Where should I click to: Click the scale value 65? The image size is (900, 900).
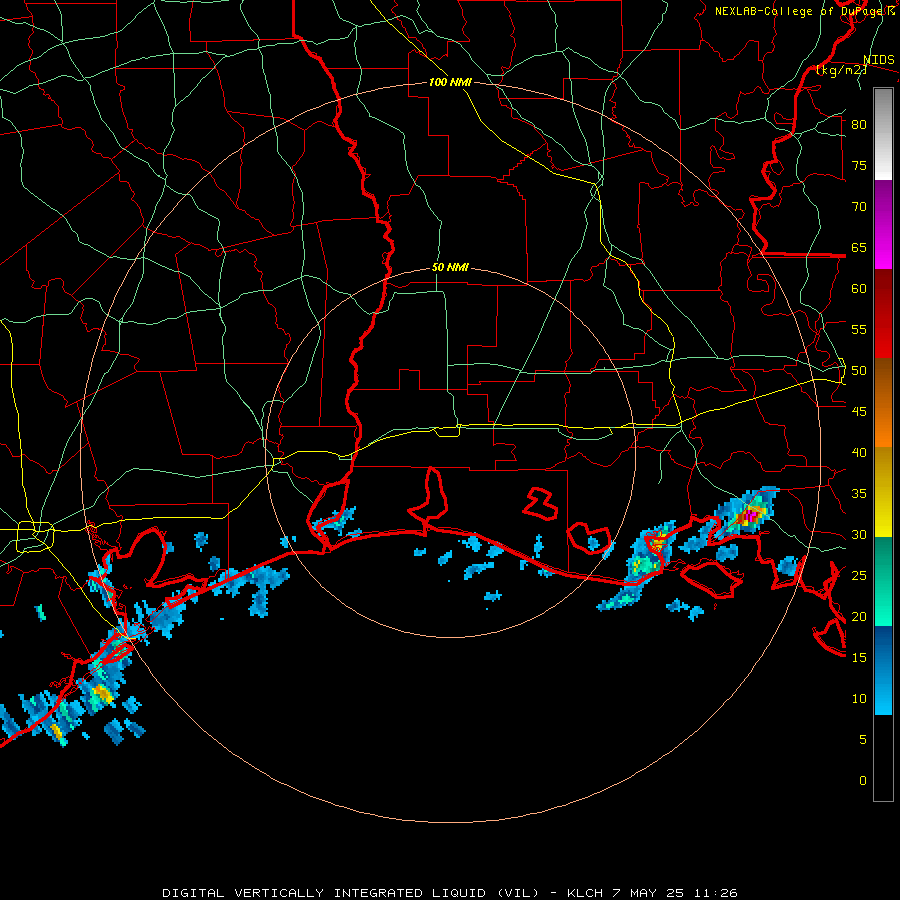[x=859, y=248]
